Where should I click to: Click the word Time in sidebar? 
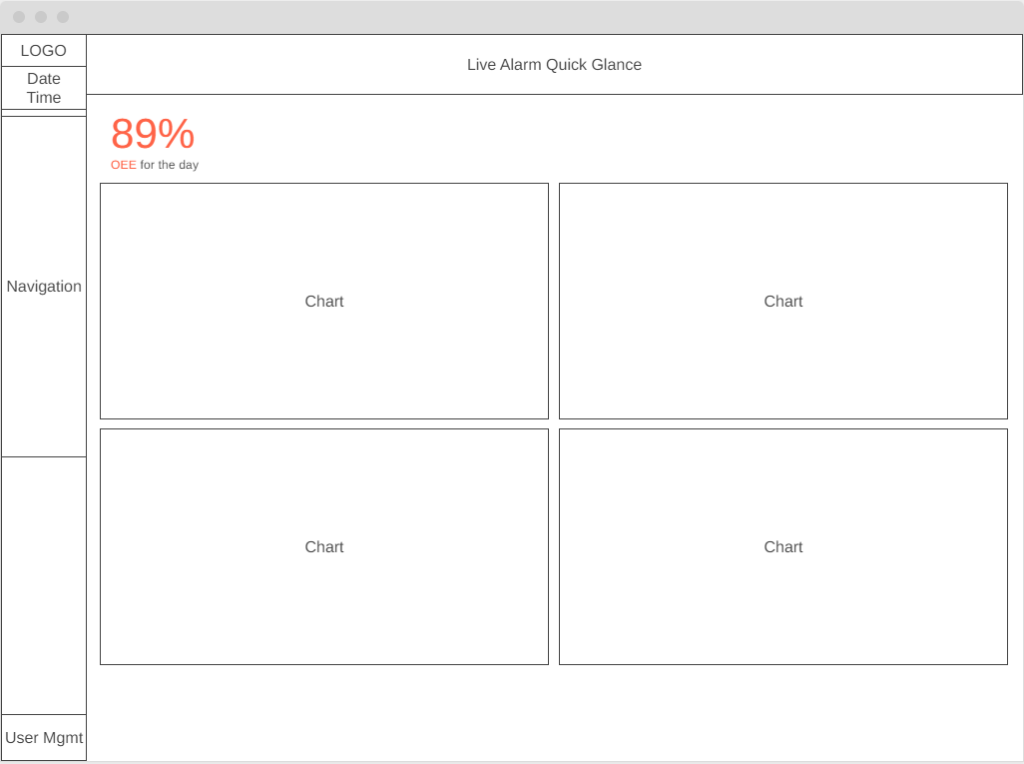(x=44, y=98)
